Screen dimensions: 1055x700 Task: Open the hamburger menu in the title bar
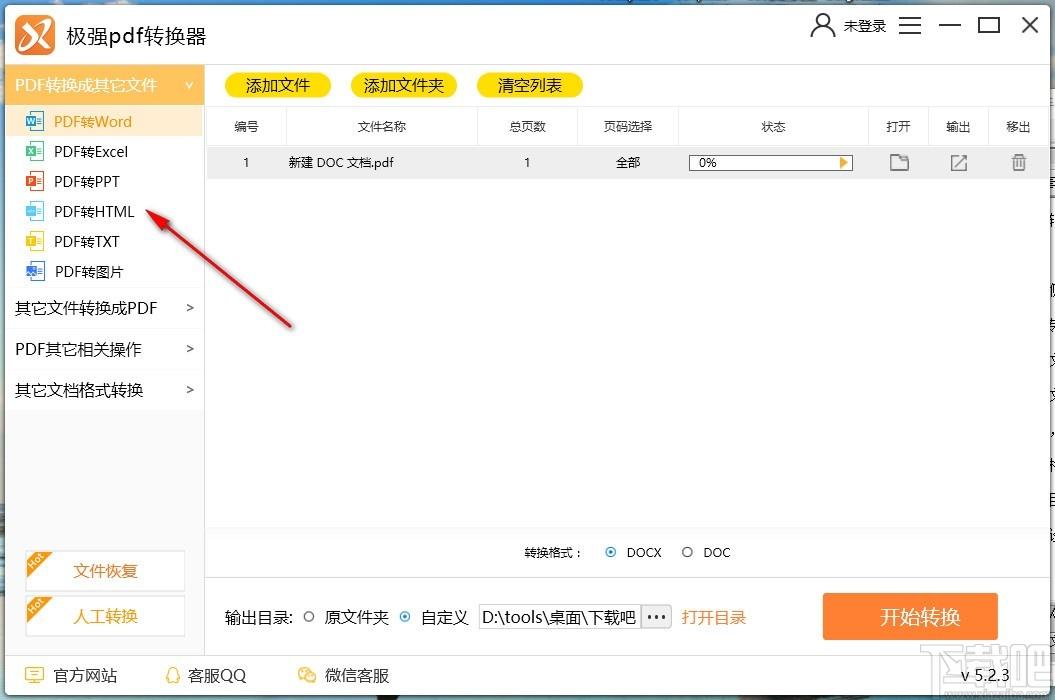(x=910, y=26)
